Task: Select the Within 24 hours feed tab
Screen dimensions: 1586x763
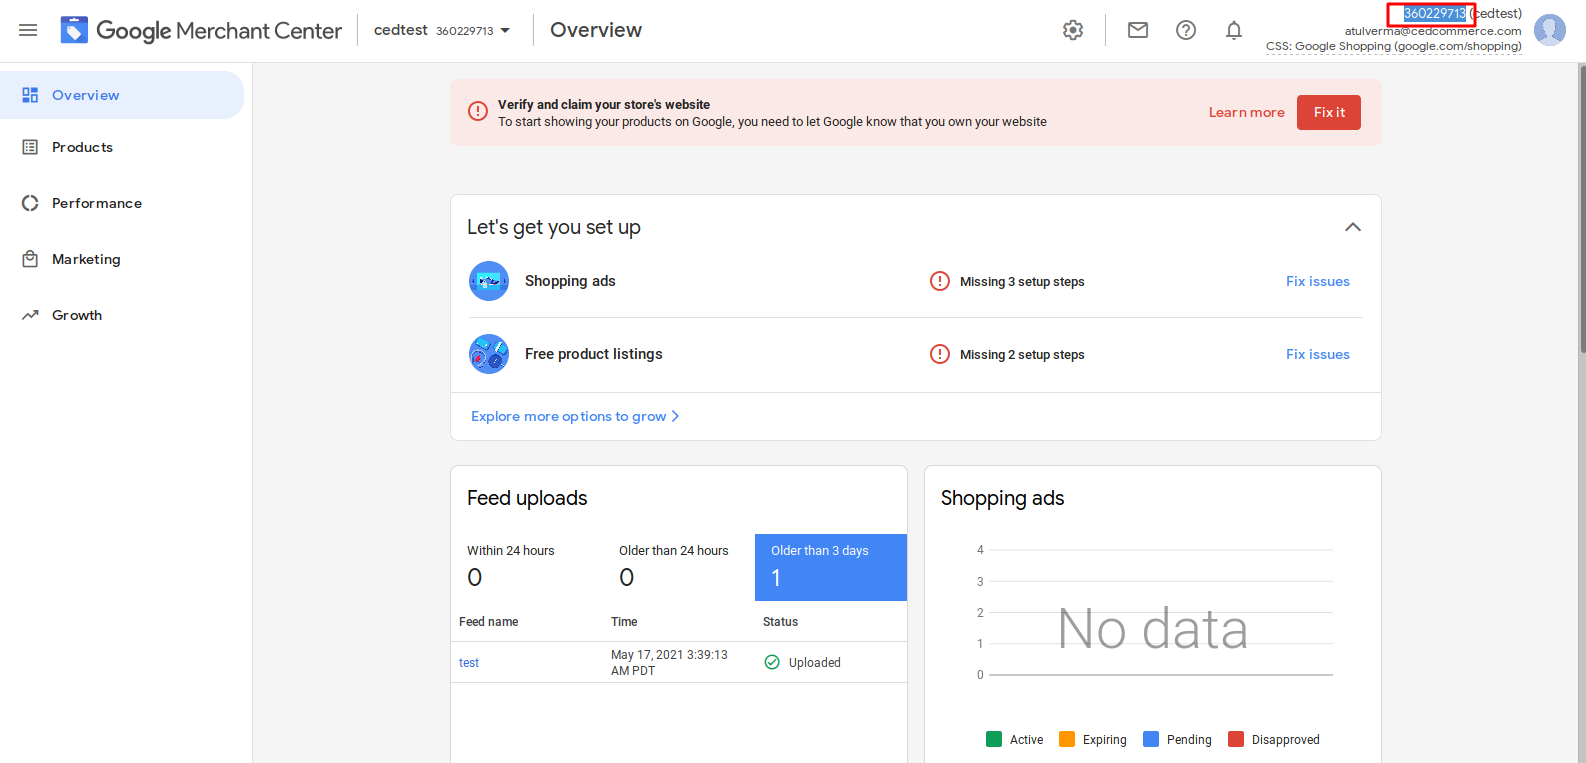Action: pos(527,567)
